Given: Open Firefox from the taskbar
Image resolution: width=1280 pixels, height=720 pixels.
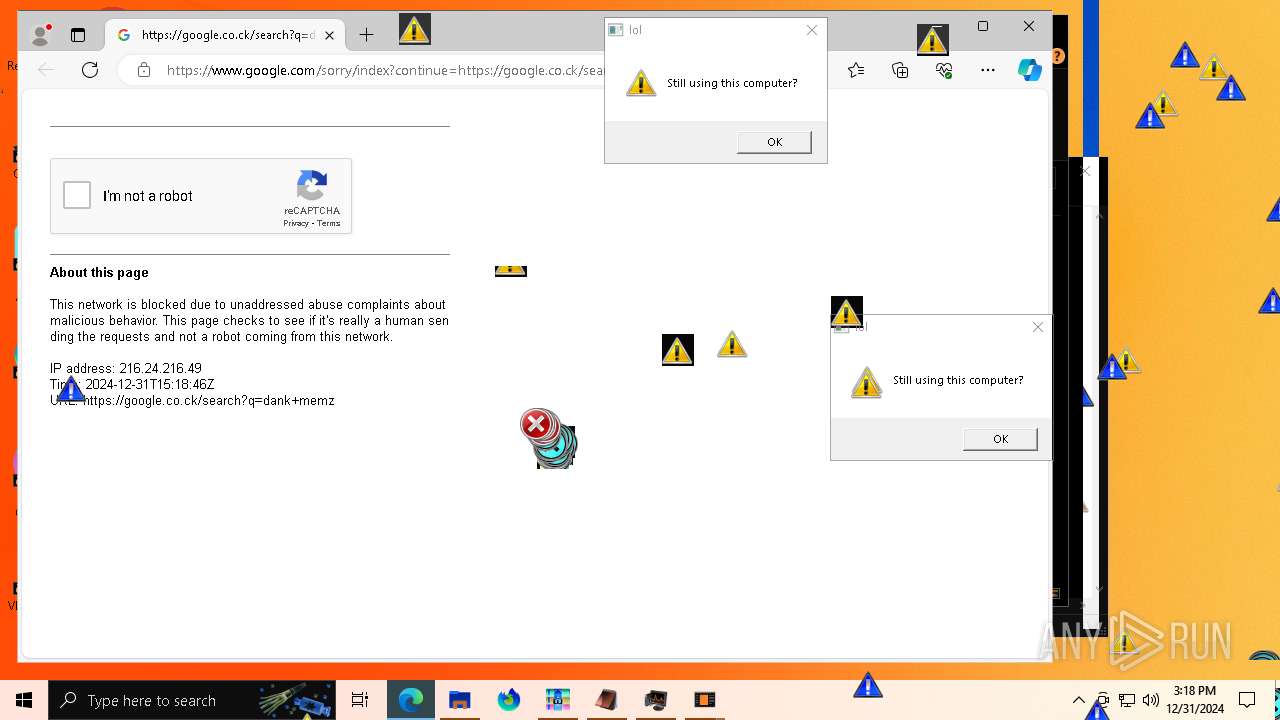Looking at the screenshot, I should pyautogui.click(x=509, y=700).
